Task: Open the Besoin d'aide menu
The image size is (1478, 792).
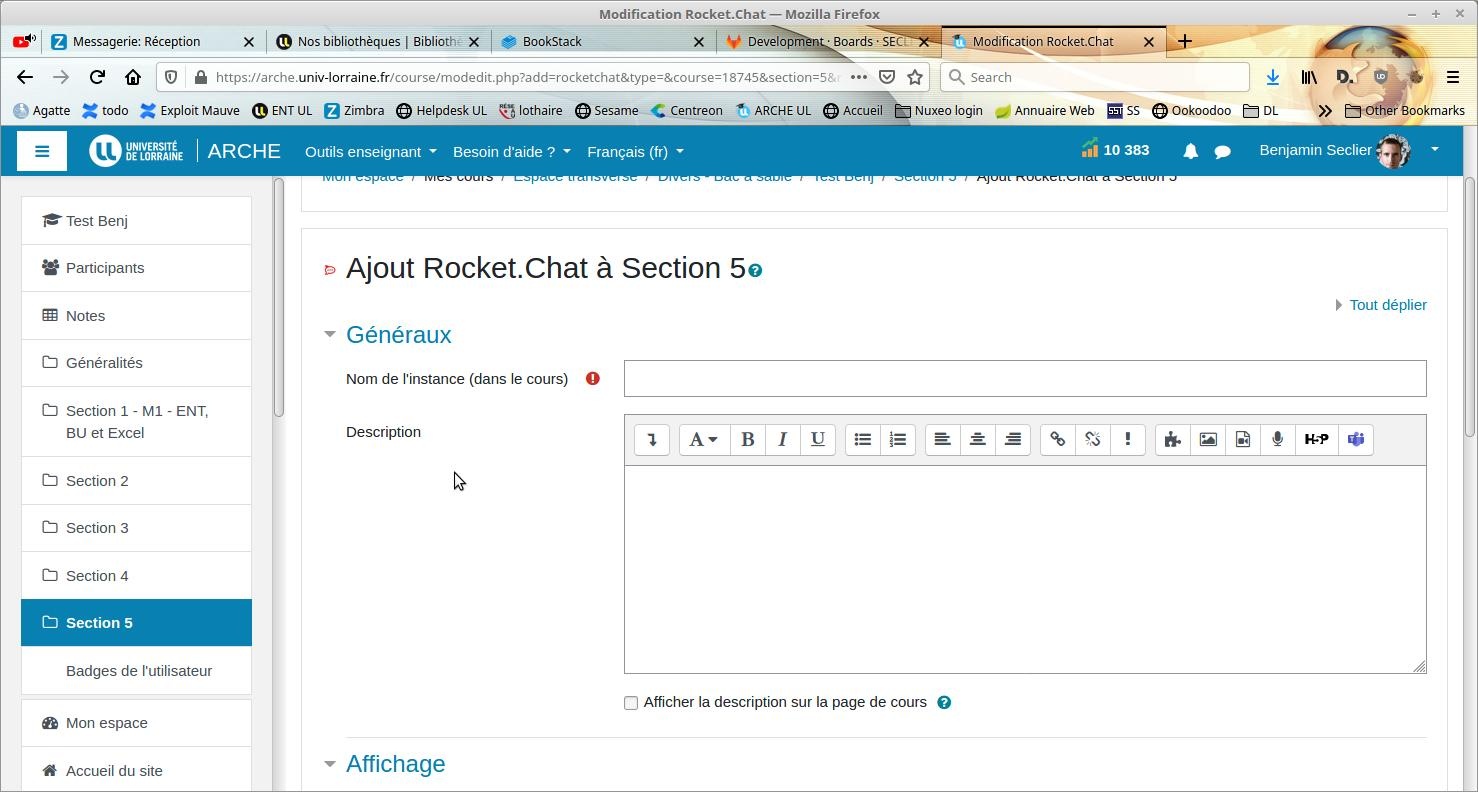Action: [x=511, y=151]
